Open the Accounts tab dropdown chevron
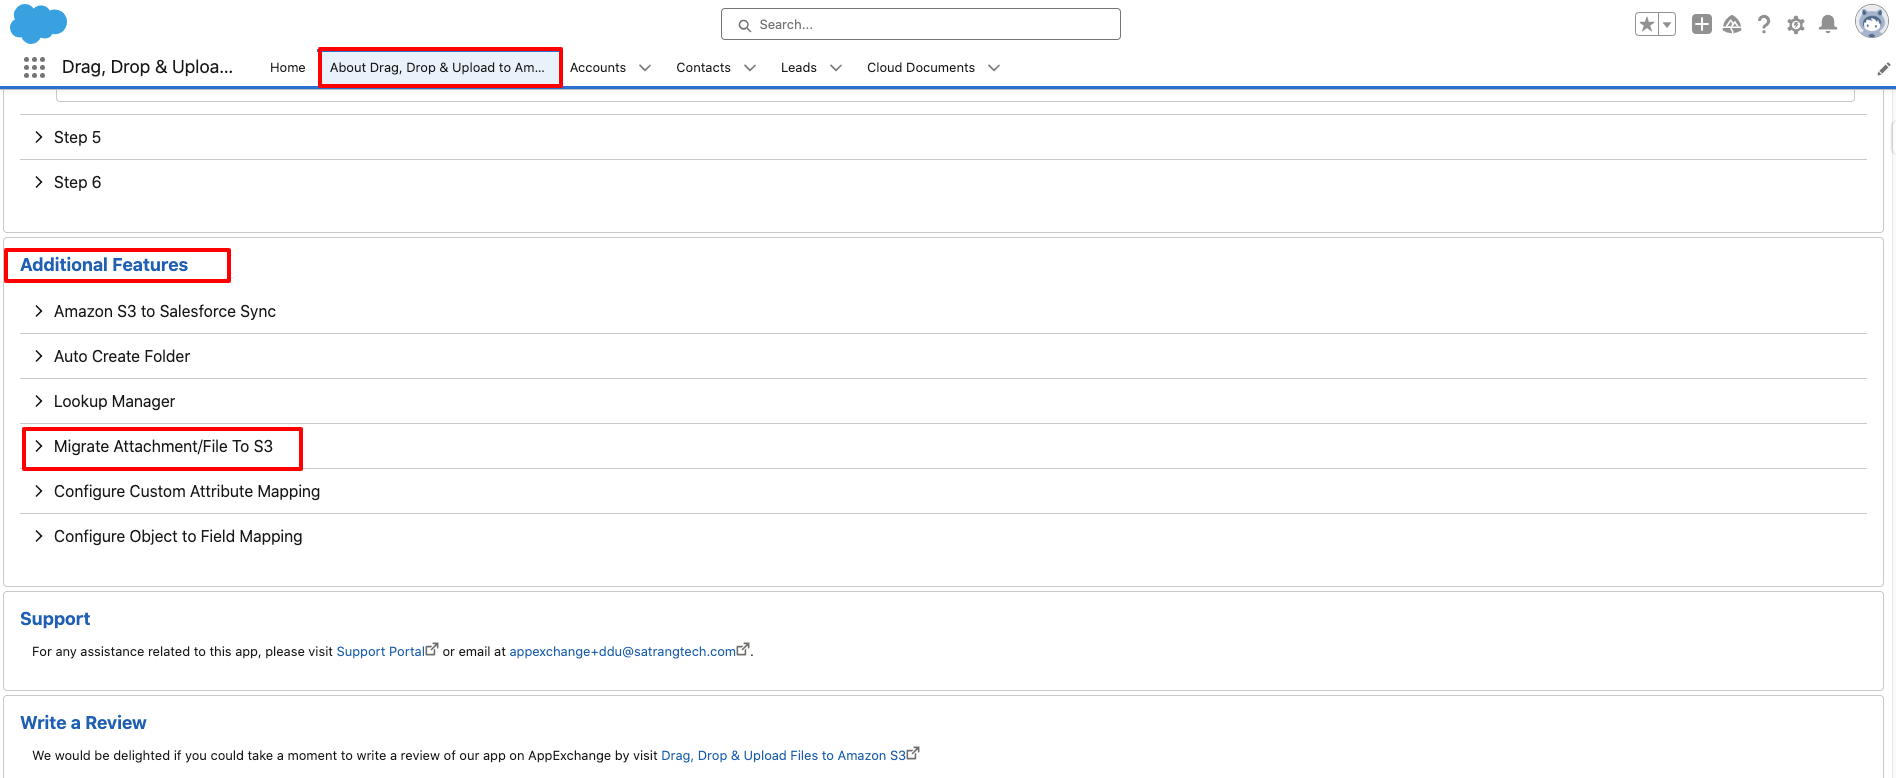This screenshot has width=1896, height=778. pos(645,68)
